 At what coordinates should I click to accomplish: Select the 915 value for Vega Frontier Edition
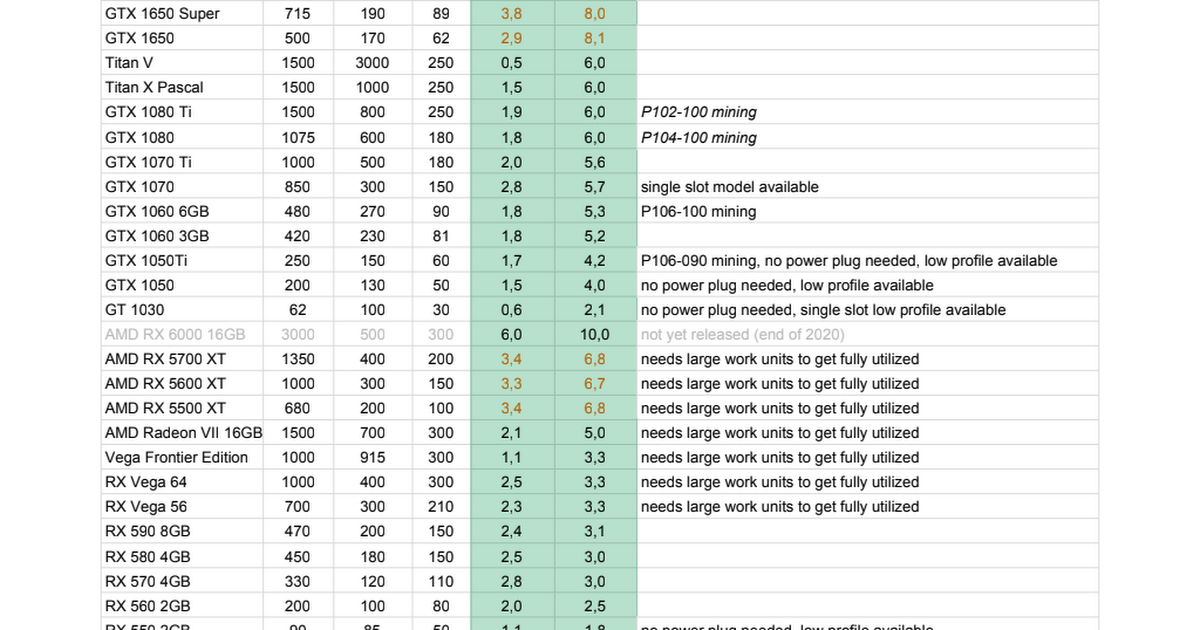click(x=372, y=457)
